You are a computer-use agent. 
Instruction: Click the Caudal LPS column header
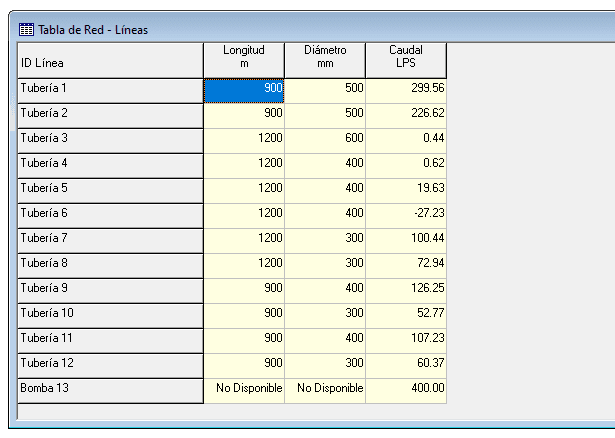coord(406,57)
